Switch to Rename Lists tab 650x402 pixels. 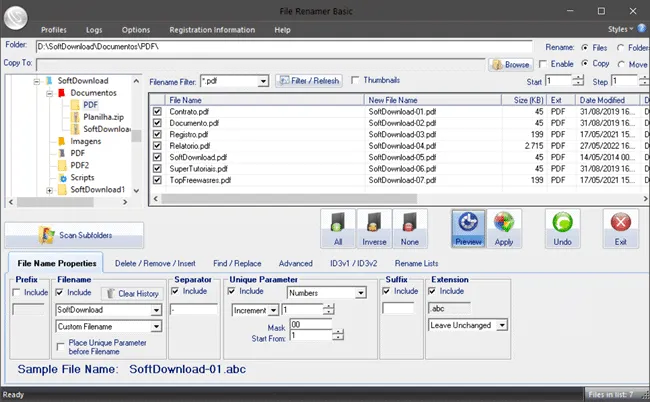click(416, 263)
